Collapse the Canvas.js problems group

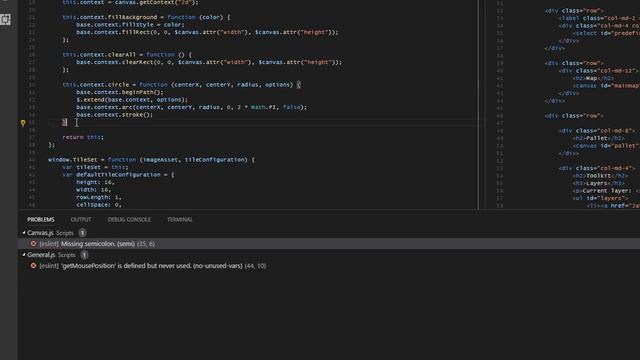point(24,233)
